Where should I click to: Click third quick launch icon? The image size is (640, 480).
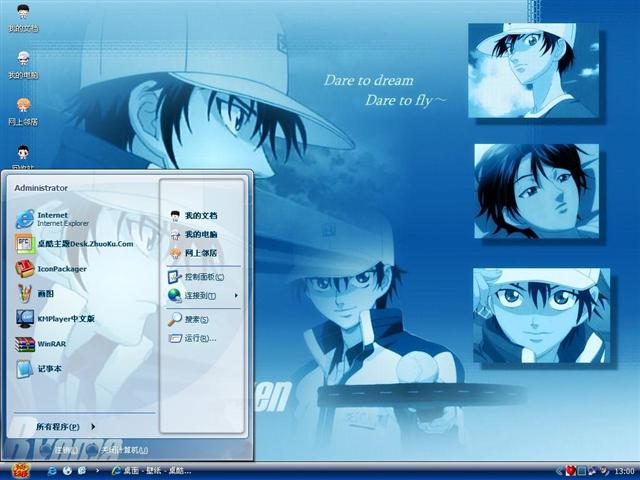point(82,471)
